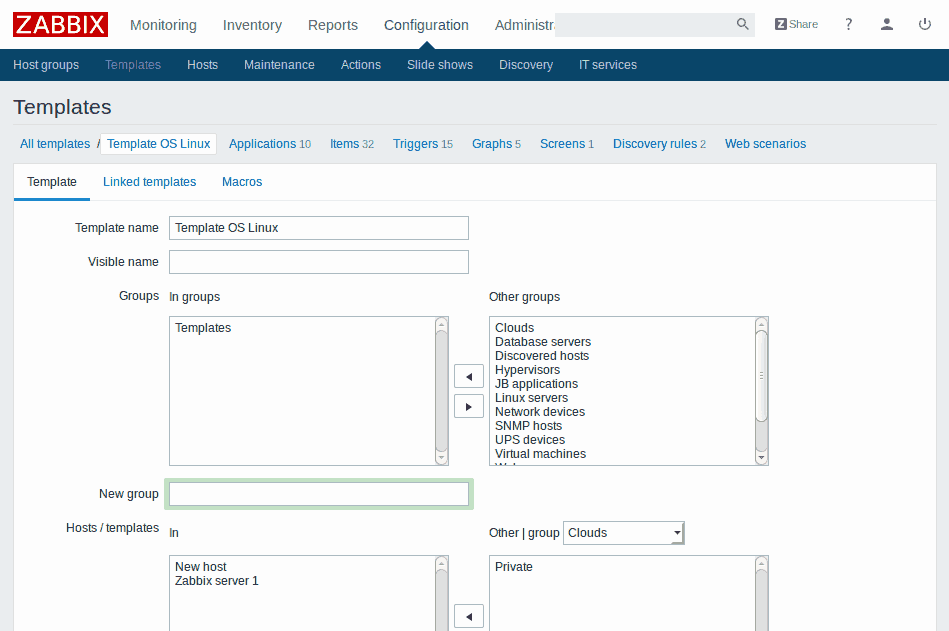Image resolution: width=949 pixels, height=631 pixels.
Task: Click the Zabbix logo
Action: [x=60, y=24]
